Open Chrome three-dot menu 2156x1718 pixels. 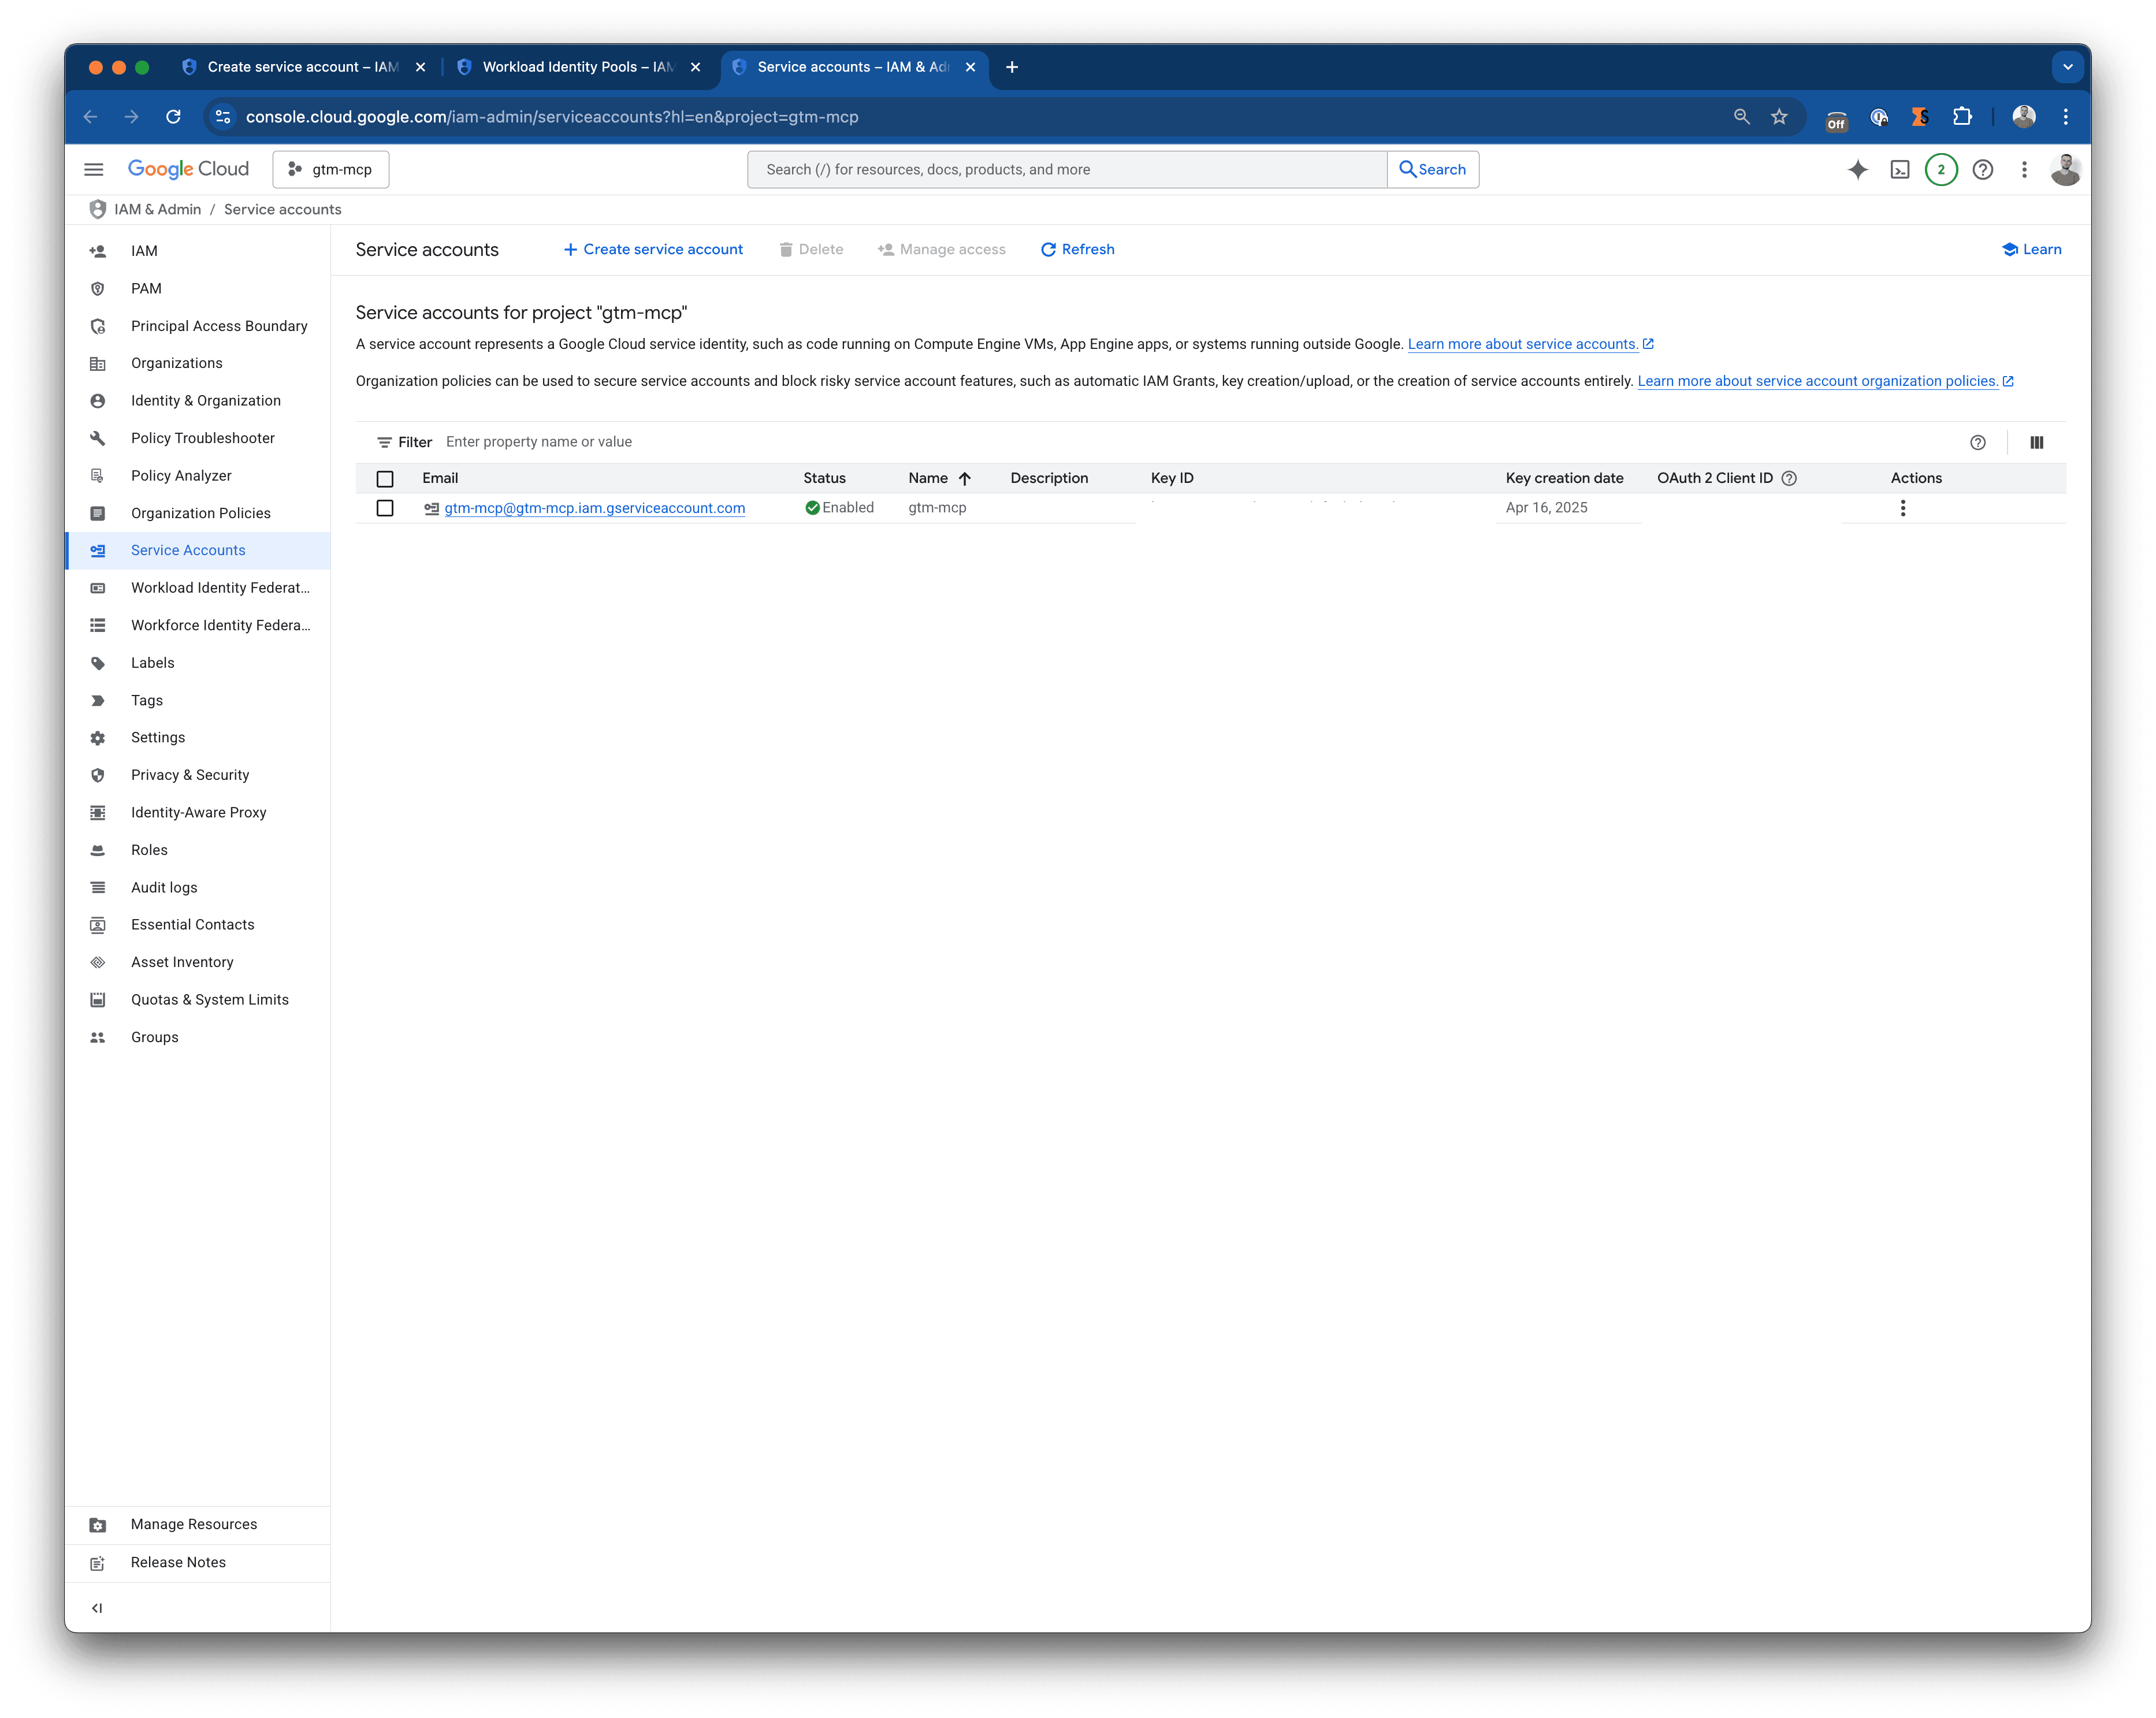pyautogui.click(x=2065, y=117)
